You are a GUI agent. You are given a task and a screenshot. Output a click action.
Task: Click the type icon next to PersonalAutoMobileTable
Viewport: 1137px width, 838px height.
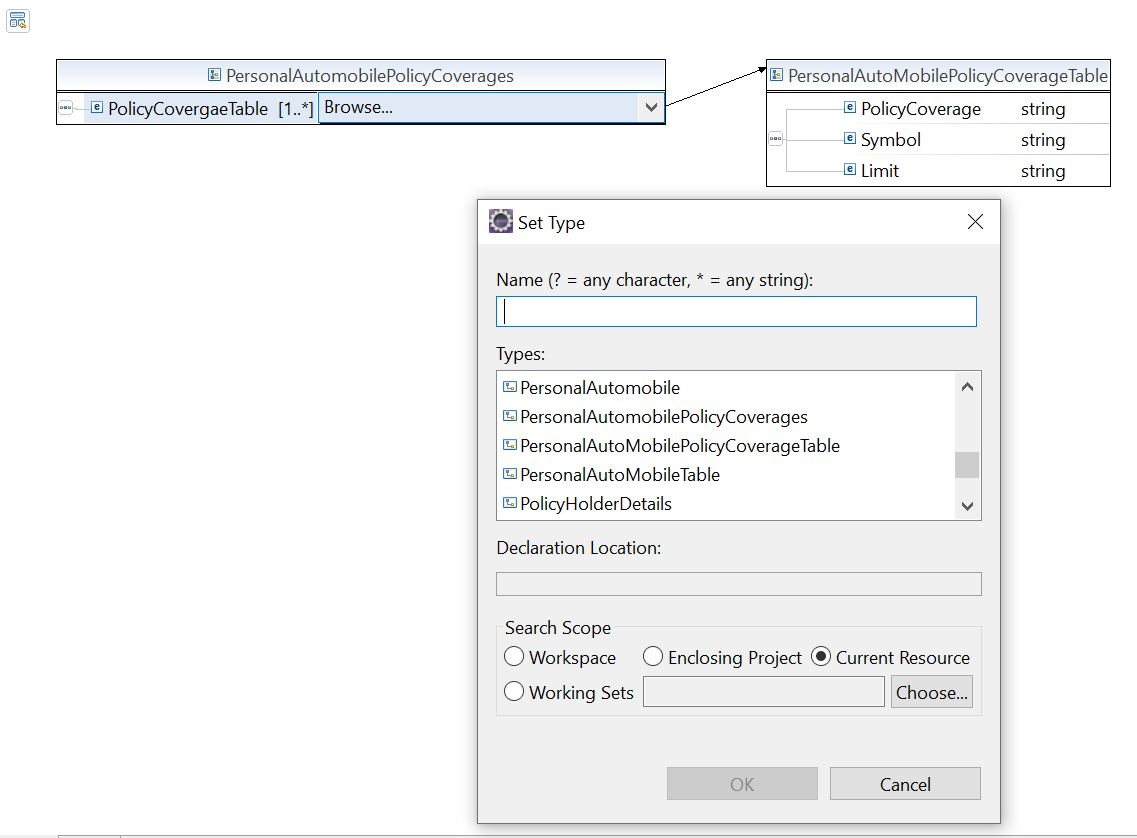coord(510,474)
